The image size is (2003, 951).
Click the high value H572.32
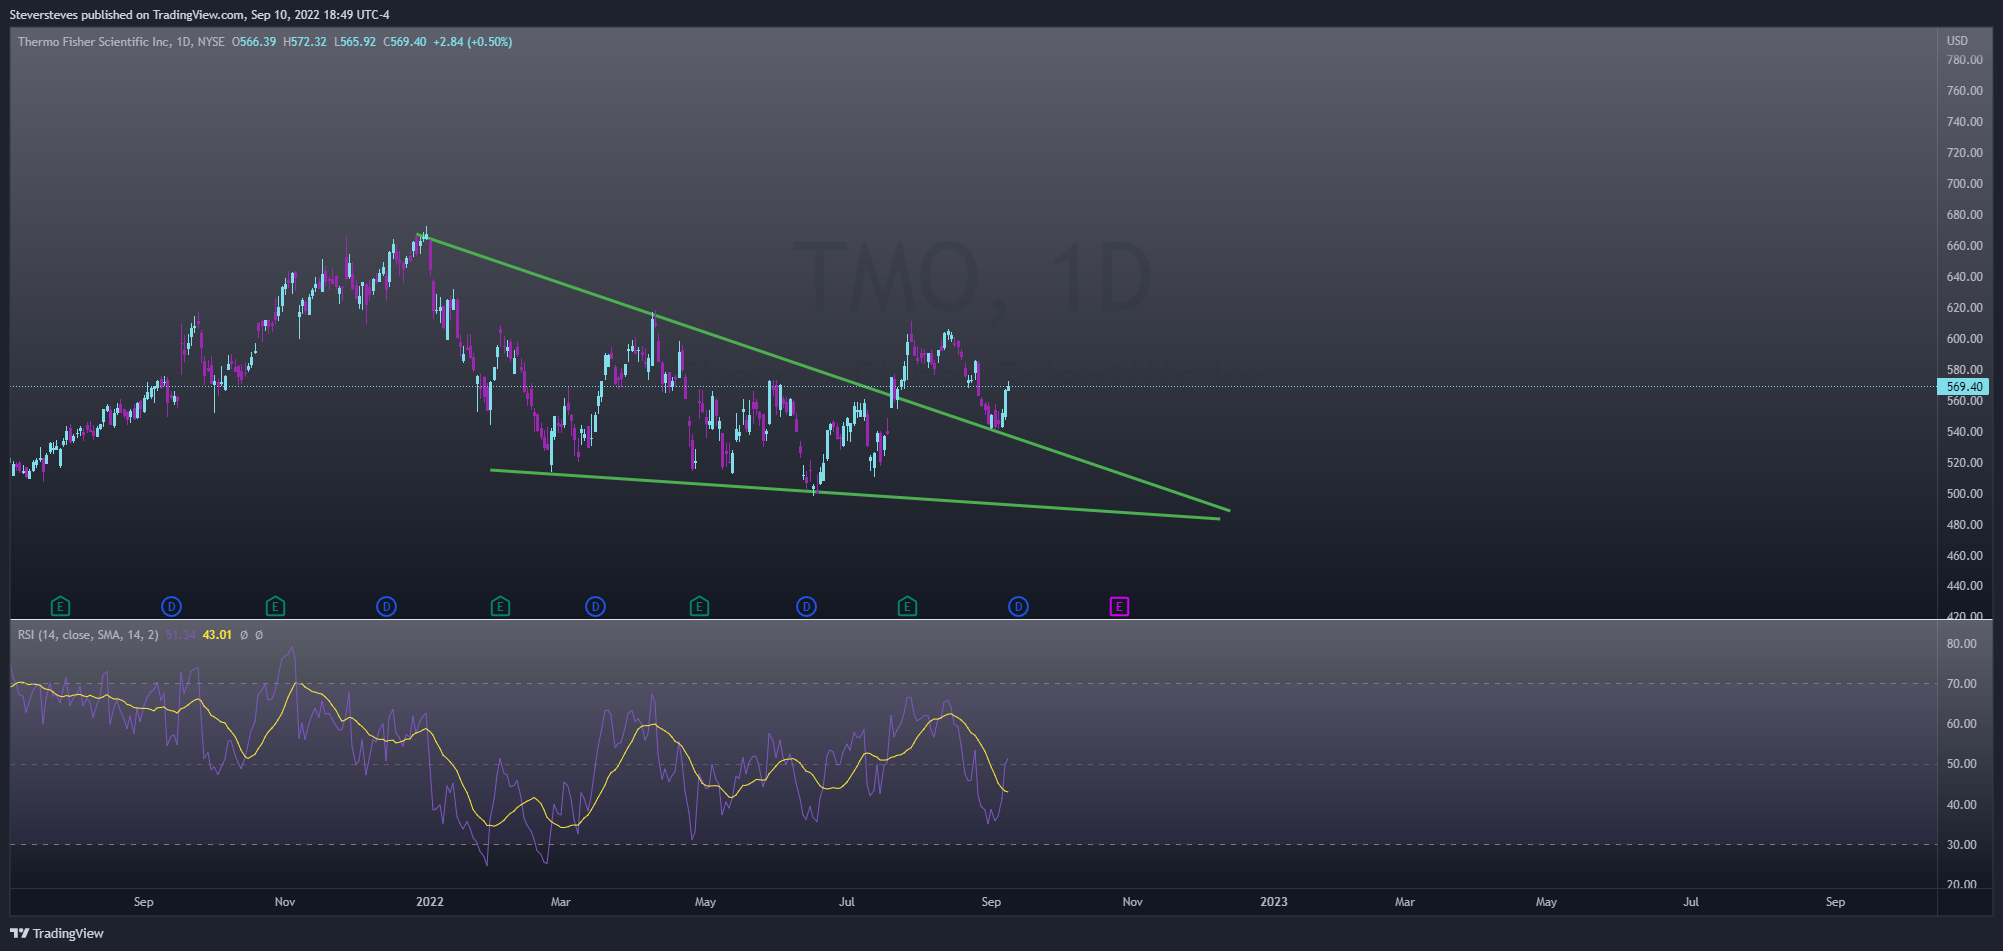pos(304,42)
